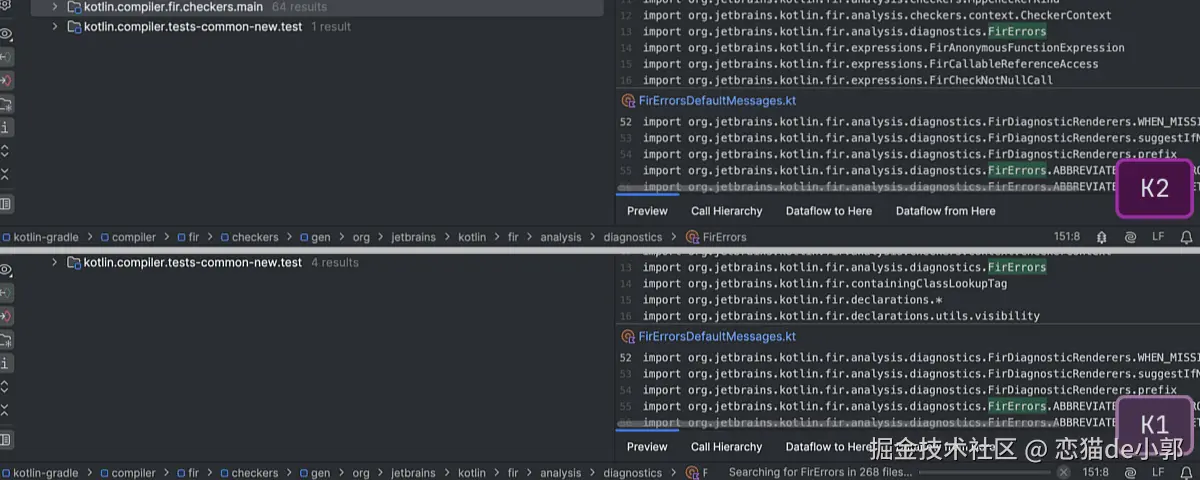This screenshot has height=480, width=1200.
Task: Toggle the 'i' info filter icon in K1 window
Action: pyautogui.click(x=6, y=363)
